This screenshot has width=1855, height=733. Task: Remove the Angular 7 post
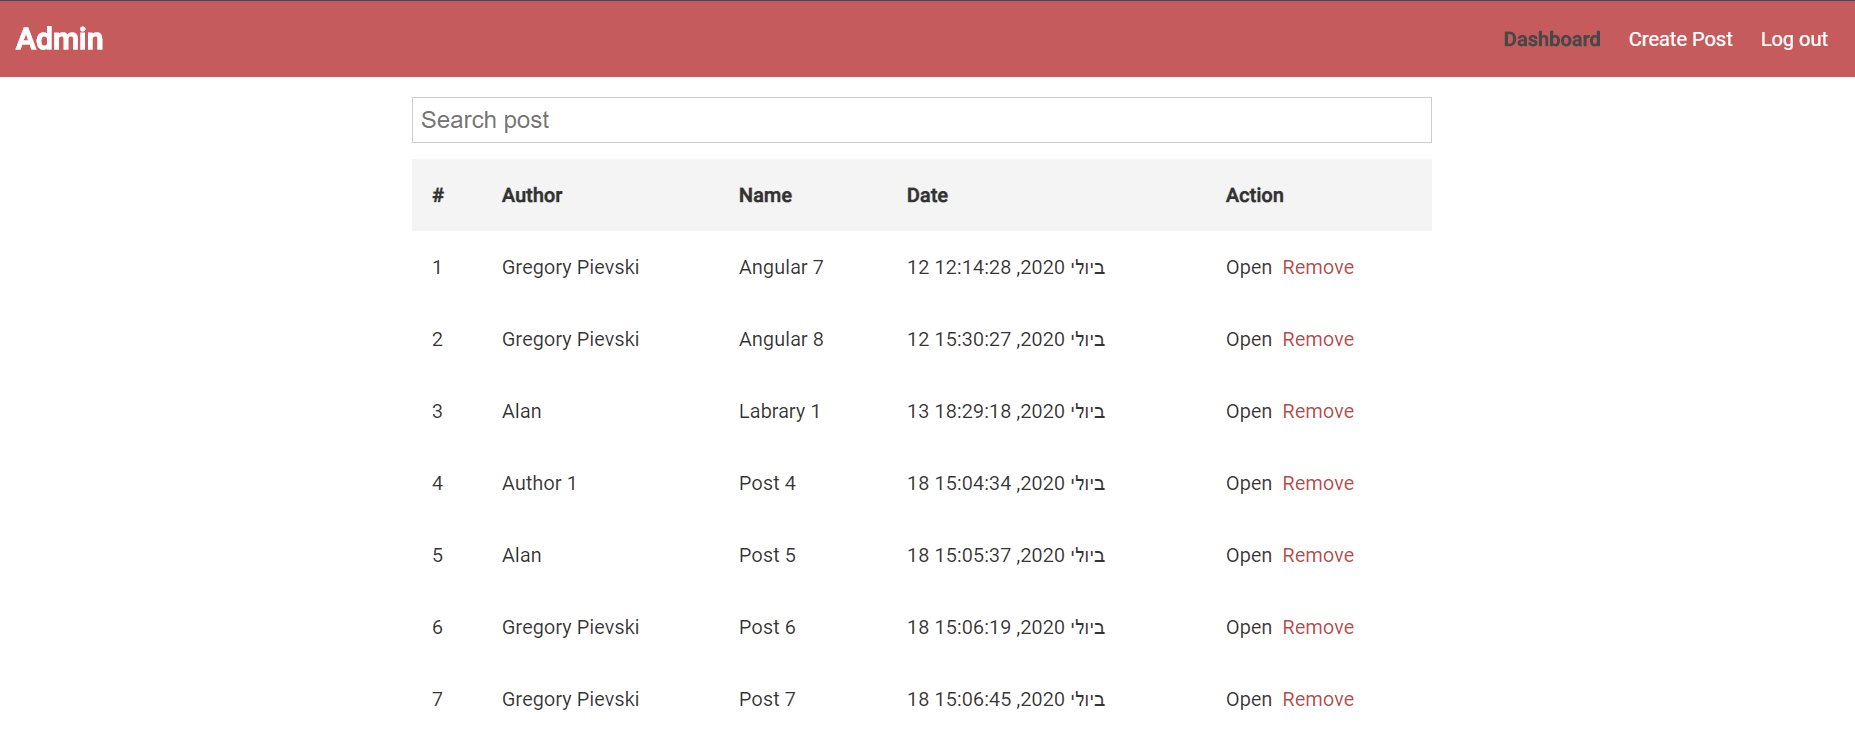pos(1317,267)
